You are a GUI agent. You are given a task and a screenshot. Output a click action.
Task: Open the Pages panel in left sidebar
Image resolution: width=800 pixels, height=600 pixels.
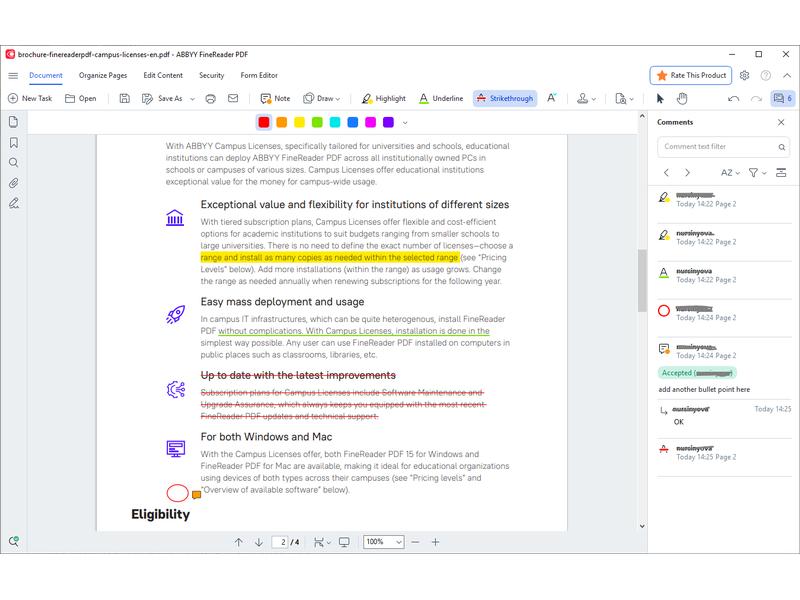tap(14, 122)
